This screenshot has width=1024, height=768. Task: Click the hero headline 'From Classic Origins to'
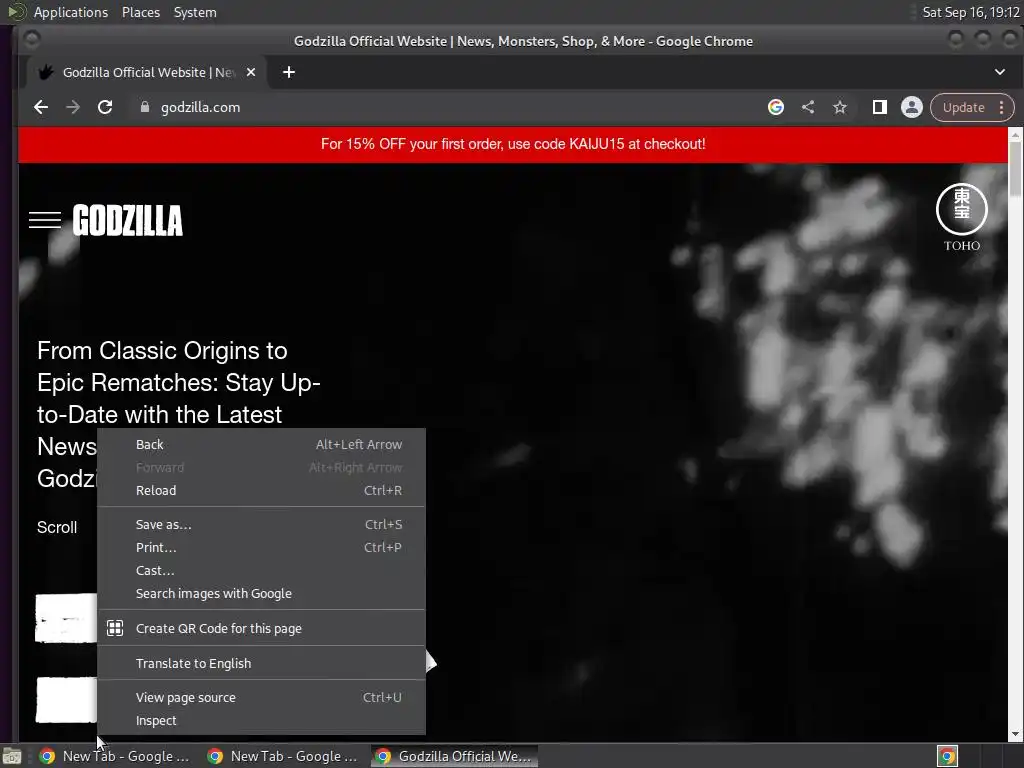click(162, 351)
